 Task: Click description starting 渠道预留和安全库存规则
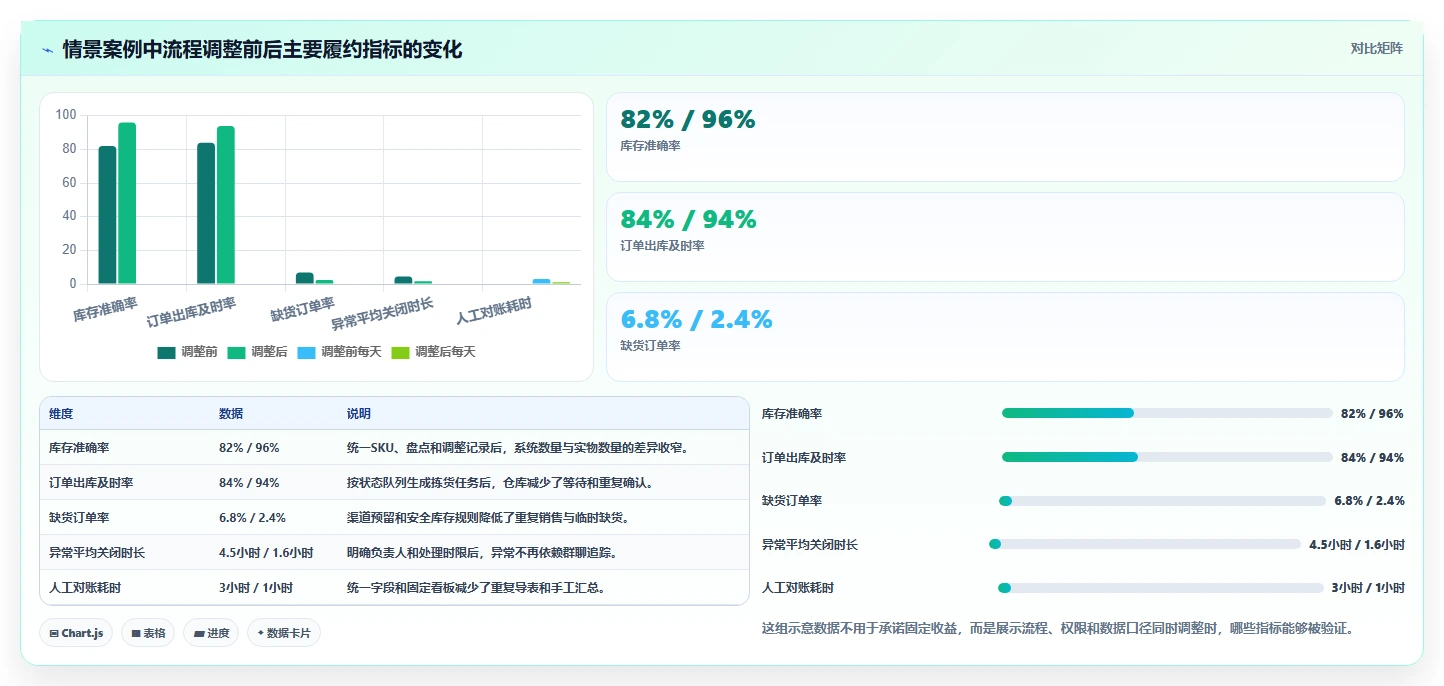click(x=488, y=518)
